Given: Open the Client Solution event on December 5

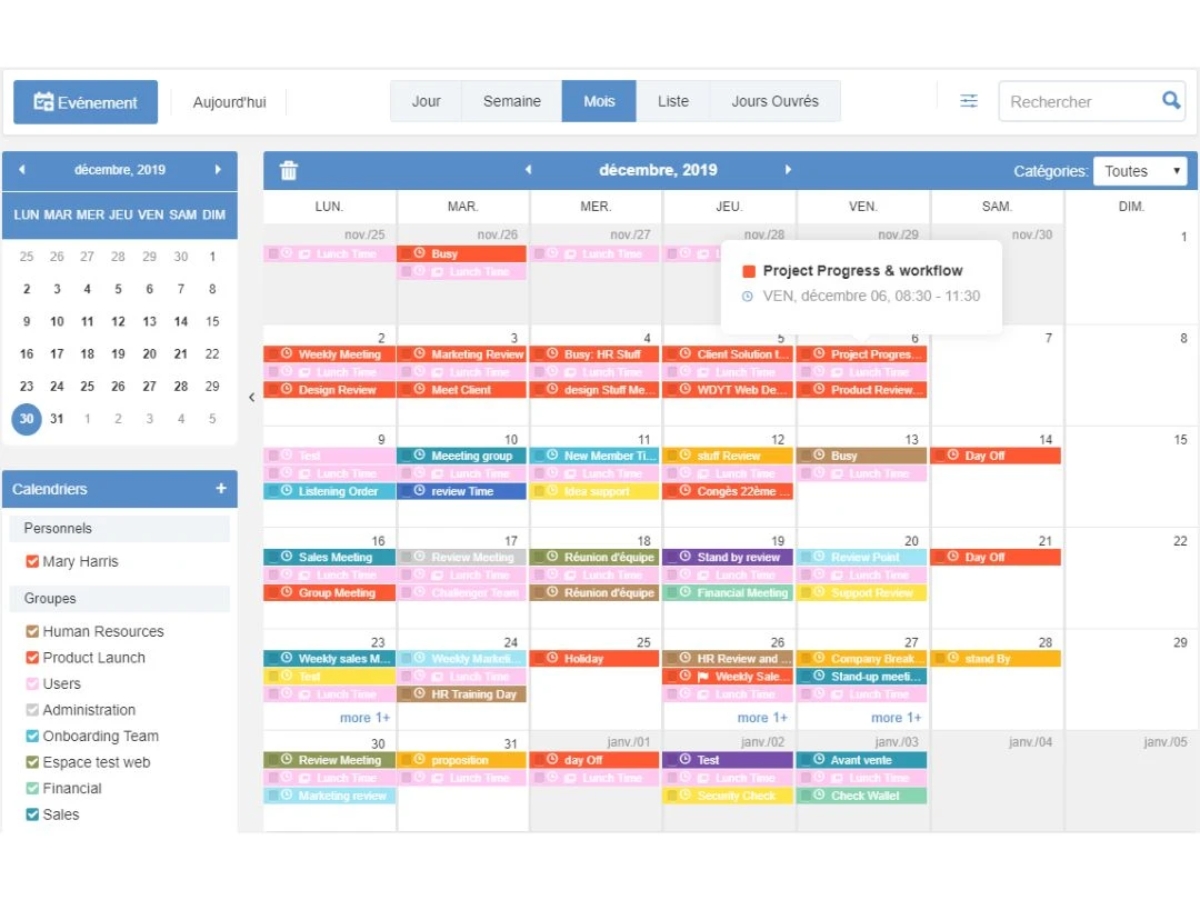Looking at the screenshot, I should pos(728,354).
